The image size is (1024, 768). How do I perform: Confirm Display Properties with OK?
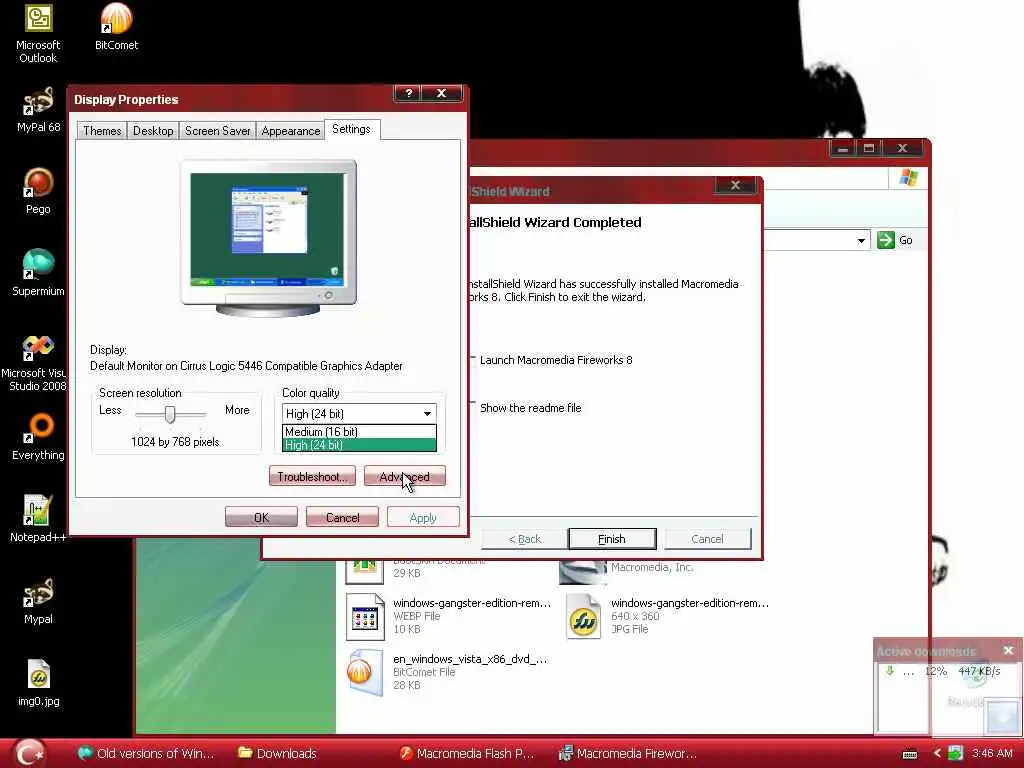click(261, 517)
